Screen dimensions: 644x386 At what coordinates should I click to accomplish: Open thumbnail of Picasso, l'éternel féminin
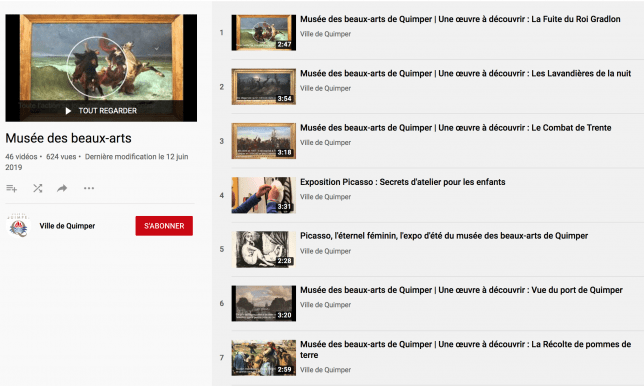coord(264,249)
